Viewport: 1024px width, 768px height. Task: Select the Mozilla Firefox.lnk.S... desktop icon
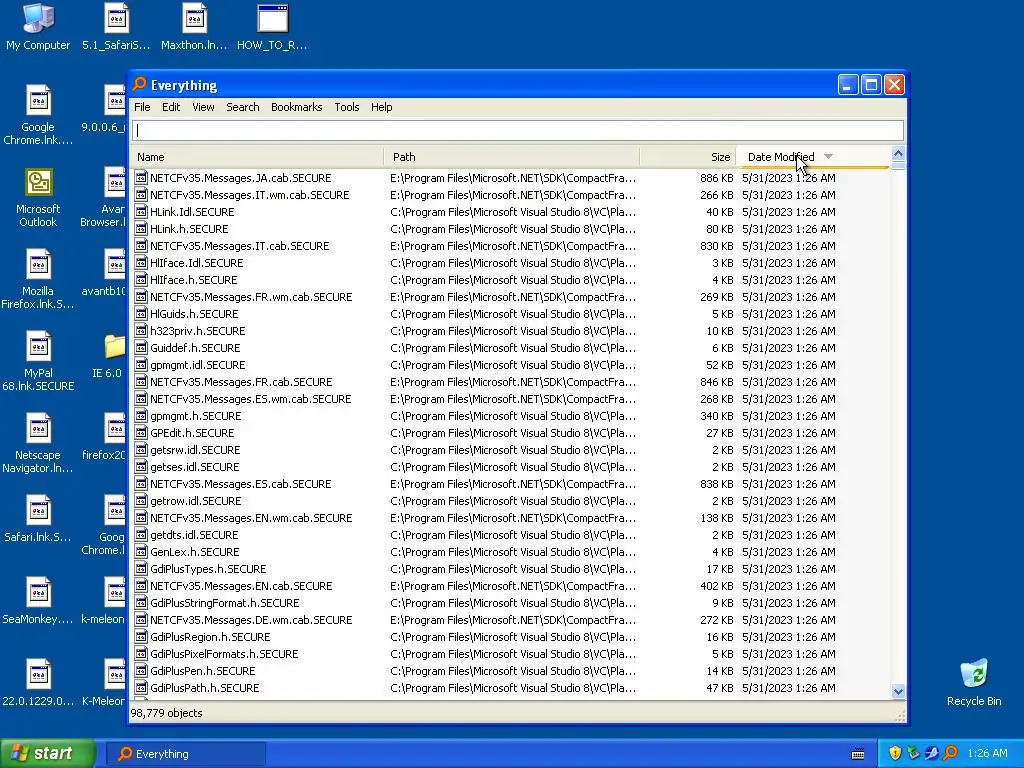tap(38, 281)
